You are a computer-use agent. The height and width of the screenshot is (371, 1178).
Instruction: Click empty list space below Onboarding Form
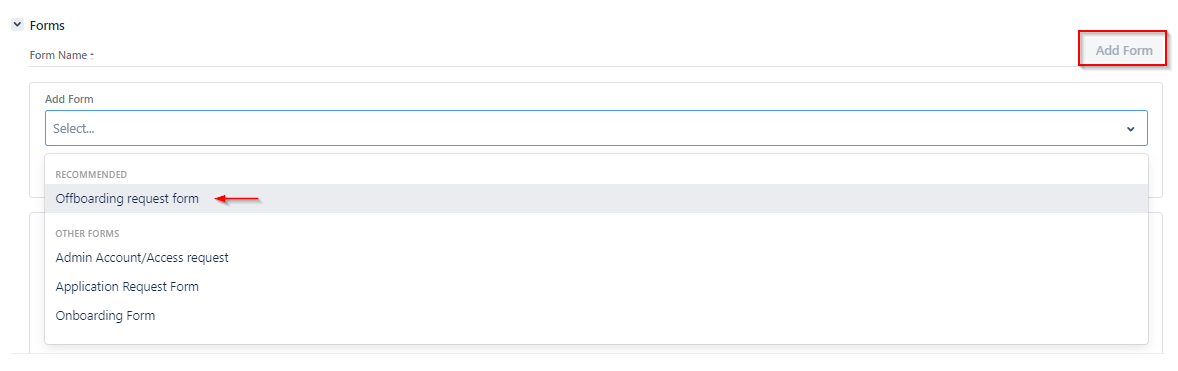point(597,337)
